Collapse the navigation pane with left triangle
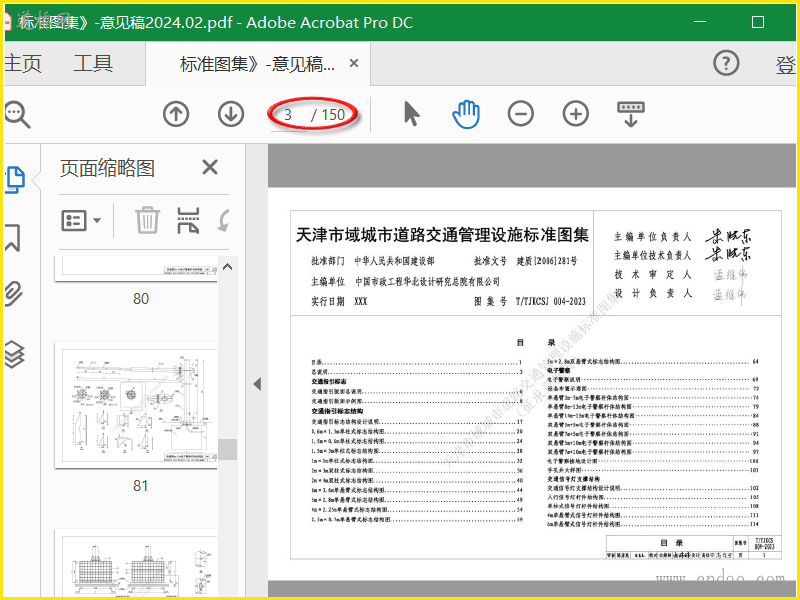 click(x=257, y=384)
